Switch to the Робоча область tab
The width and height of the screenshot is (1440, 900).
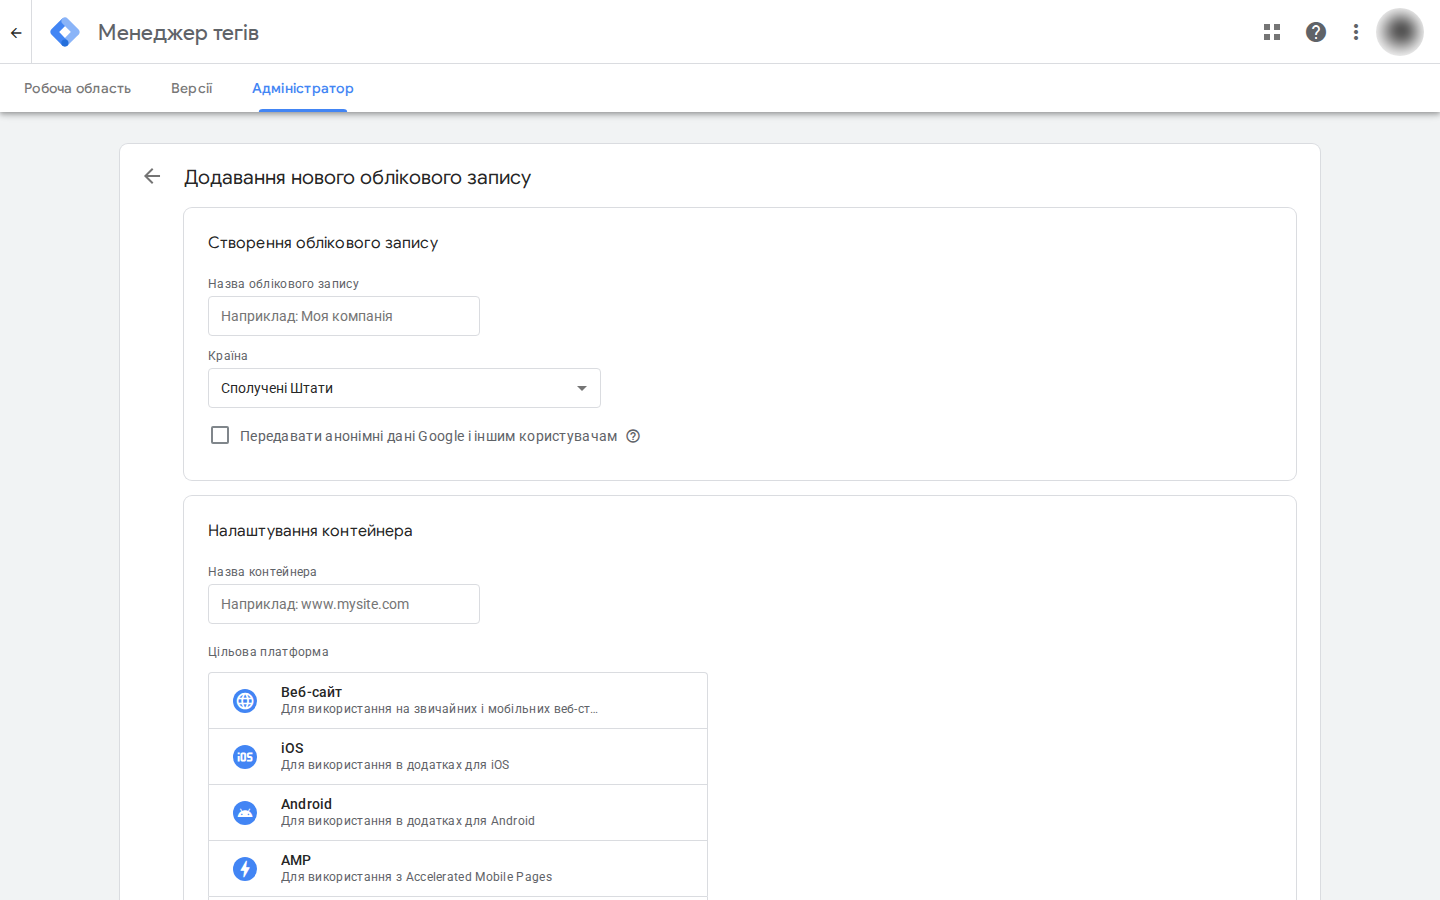tap(78, 88)
